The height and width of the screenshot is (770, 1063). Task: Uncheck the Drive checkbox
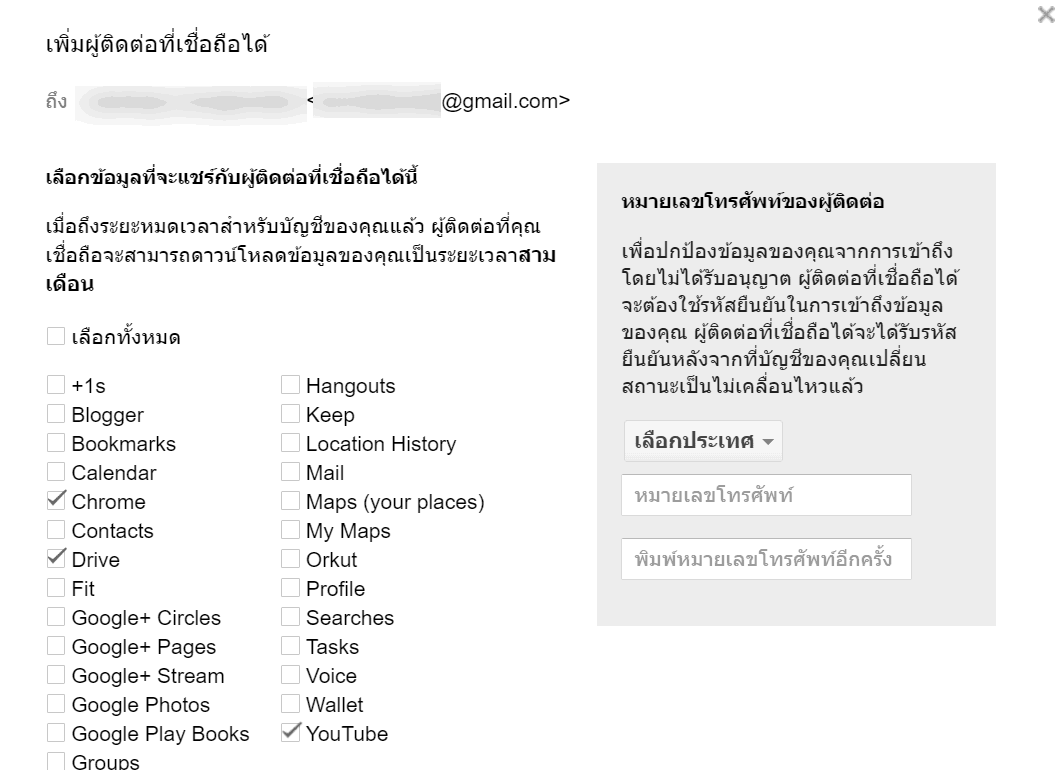[56, 559]
